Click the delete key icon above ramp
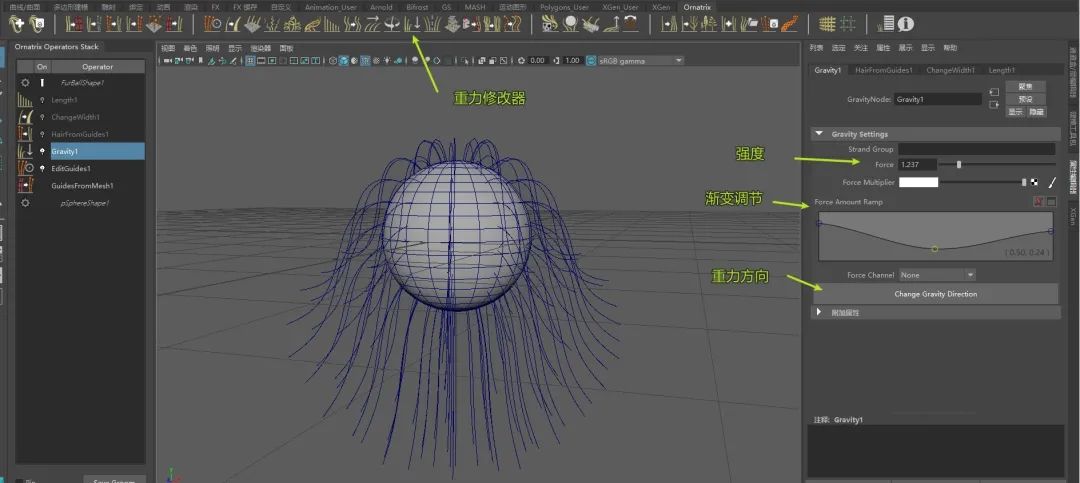 click(x=1037, y=202)
